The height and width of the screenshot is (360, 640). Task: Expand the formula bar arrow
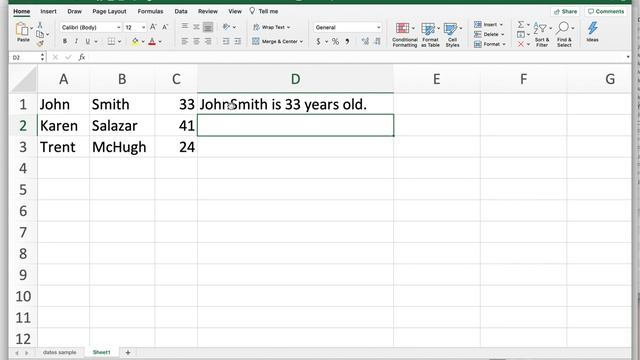point(628,57)
